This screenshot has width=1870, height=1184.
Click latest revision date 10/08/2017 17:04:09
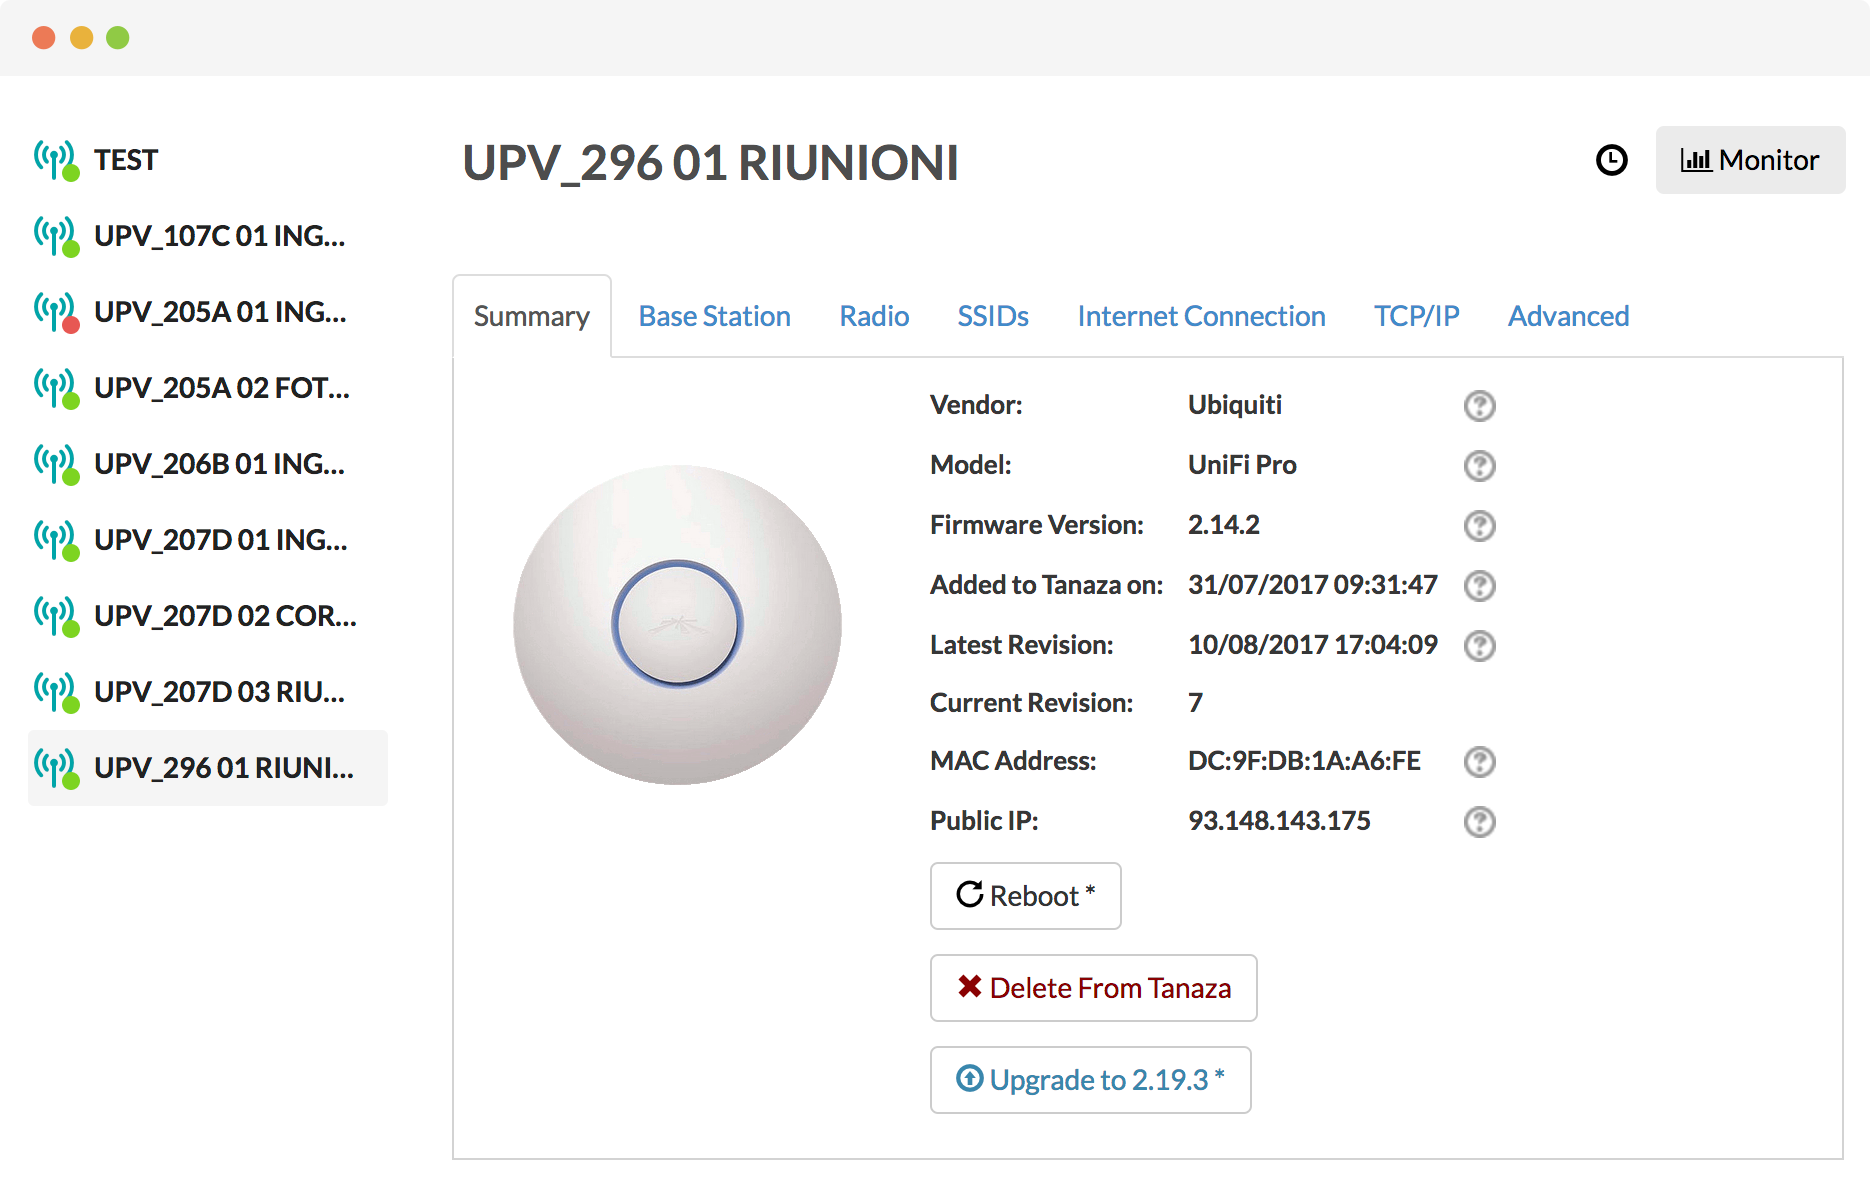click(1312, 645)
